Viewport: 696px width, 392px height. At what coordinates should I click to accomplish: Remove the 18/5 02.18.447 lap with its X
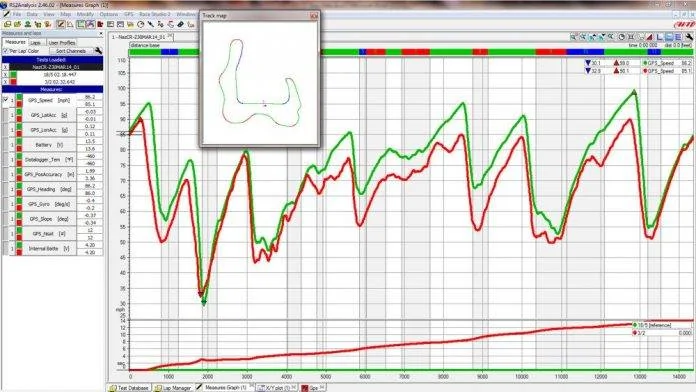coord(5,75)
